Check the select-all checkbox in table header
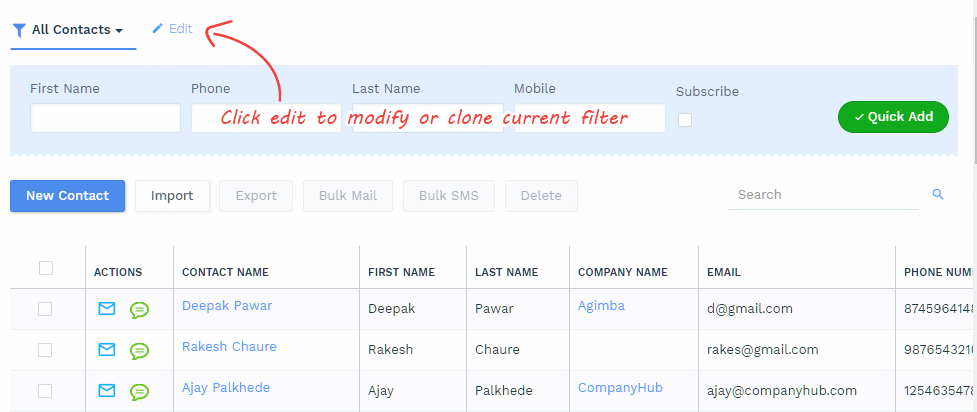The width and height of the screenshot is (977, 412). pyautogui.click(x=46, y=268)
